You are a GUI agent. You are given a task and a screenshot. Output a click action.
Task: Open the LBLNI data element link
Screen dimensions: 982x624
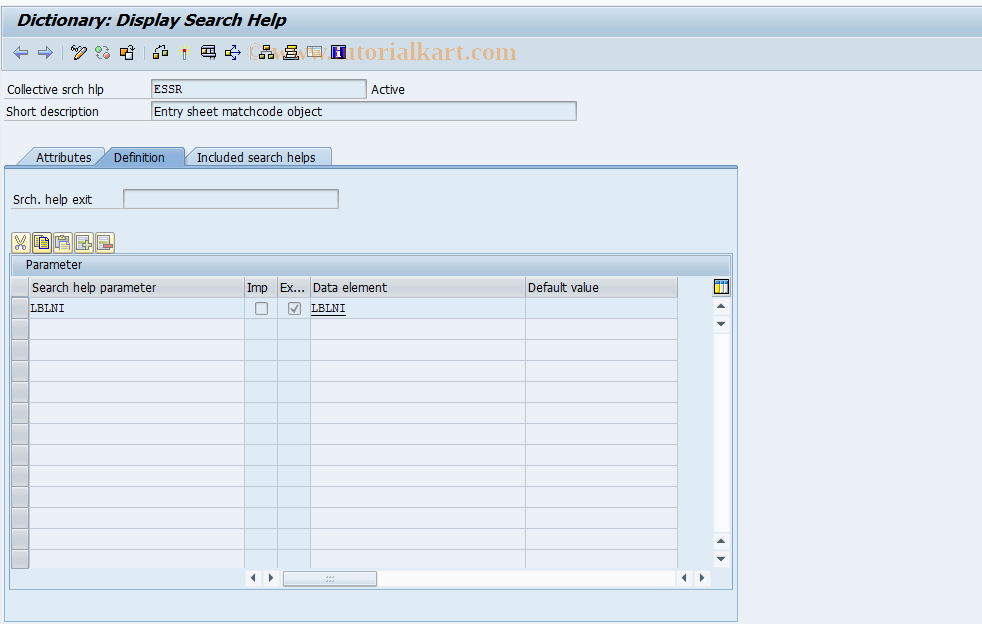pos(328,308)
